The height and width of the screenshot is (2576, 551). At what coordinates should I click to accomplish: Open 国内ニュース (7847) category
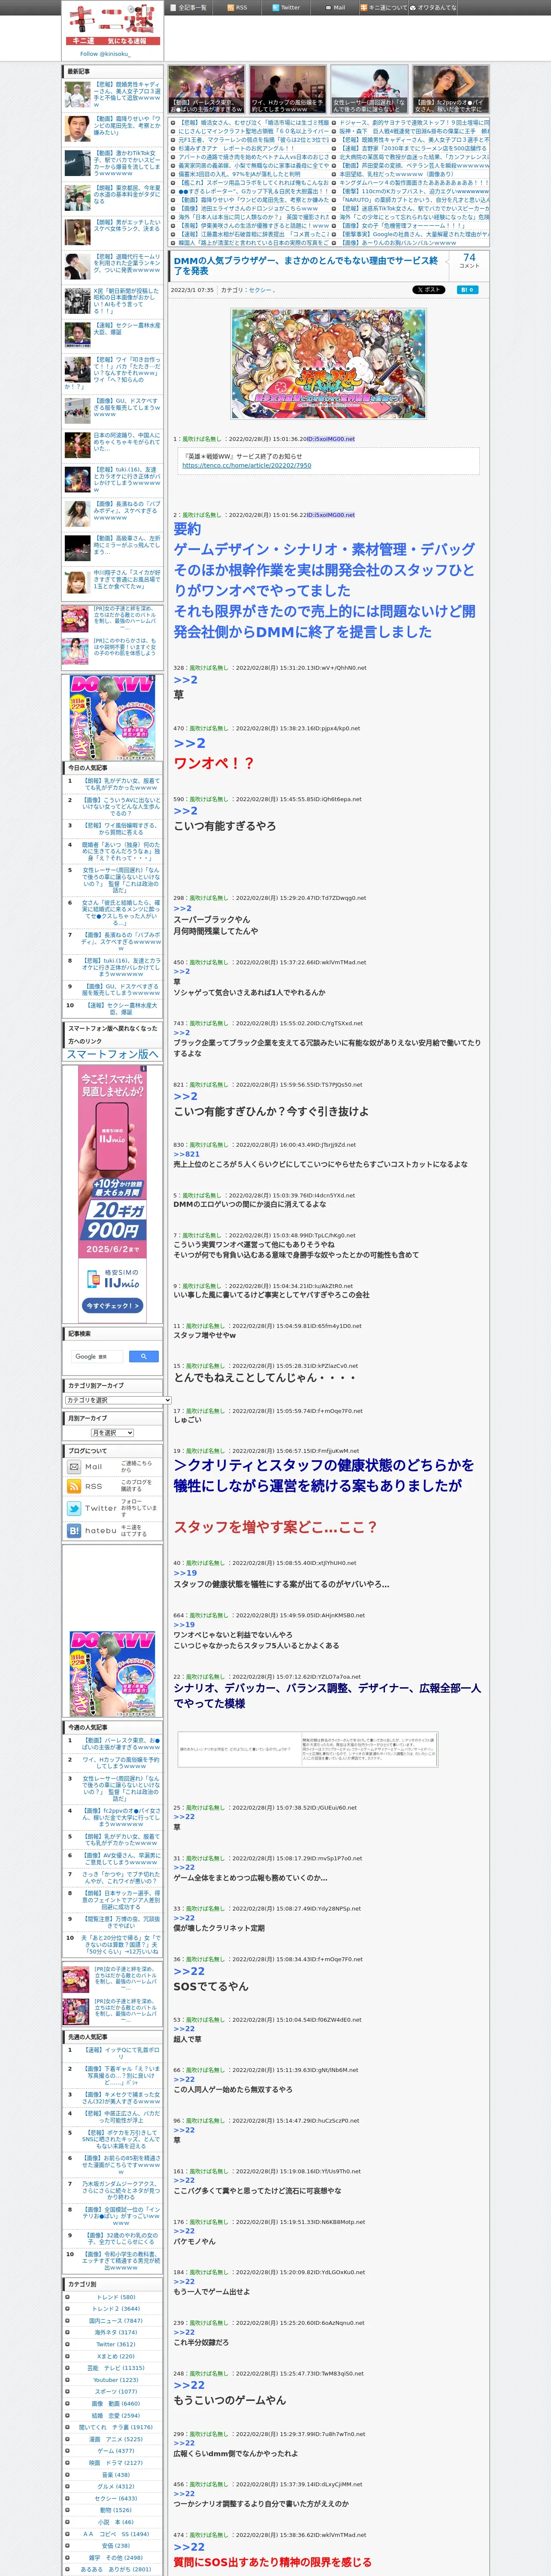pos(115,2320)
